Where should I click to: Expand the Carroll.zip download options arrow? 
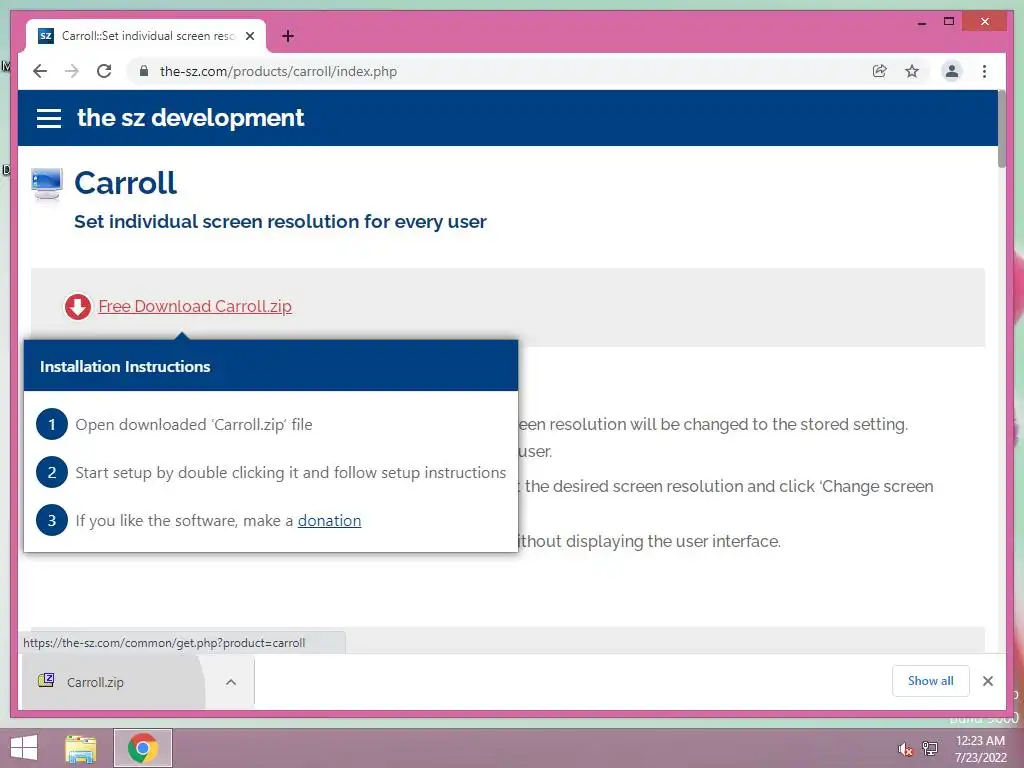pos(231,682)
